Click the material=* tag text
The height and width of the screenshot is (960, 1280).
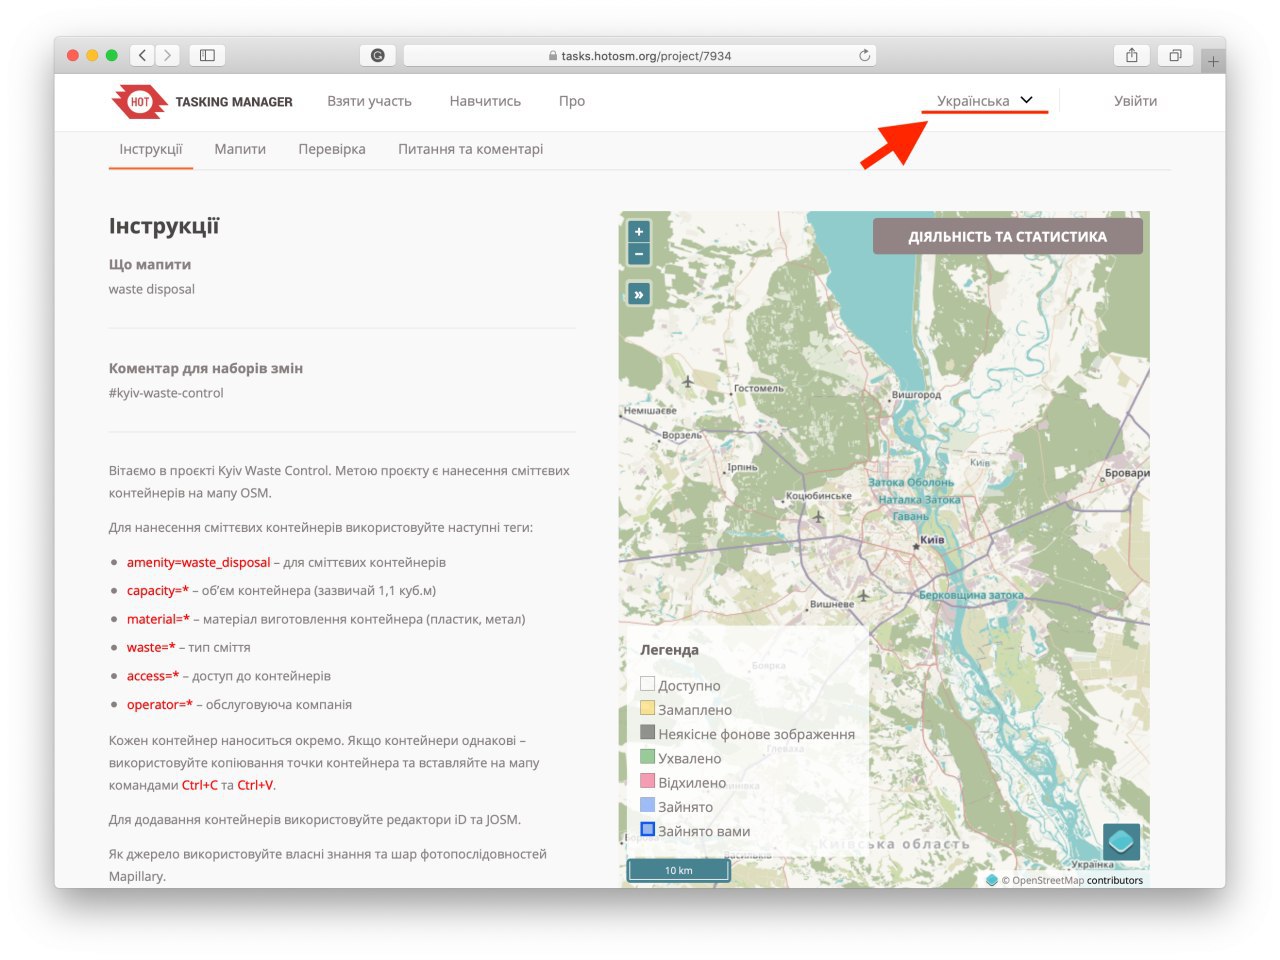click(158, 619)
